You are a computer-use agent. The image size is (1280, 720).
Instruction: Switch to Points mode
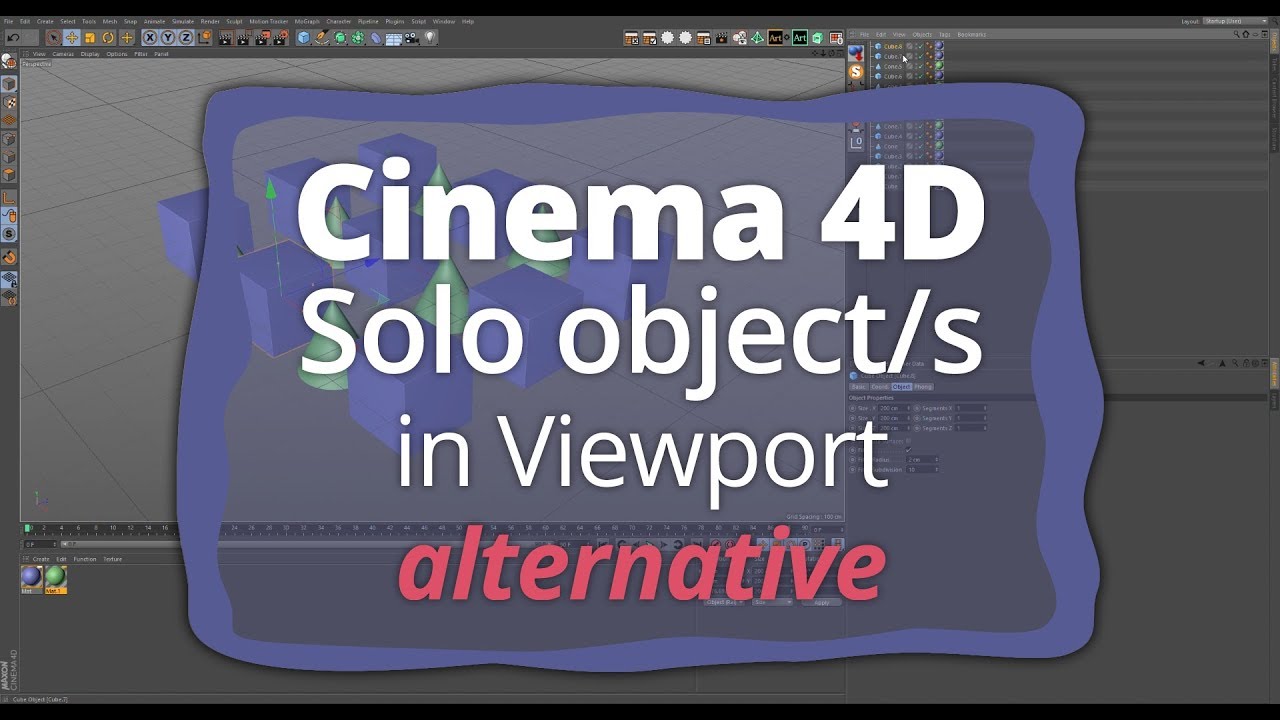[9, 138]
